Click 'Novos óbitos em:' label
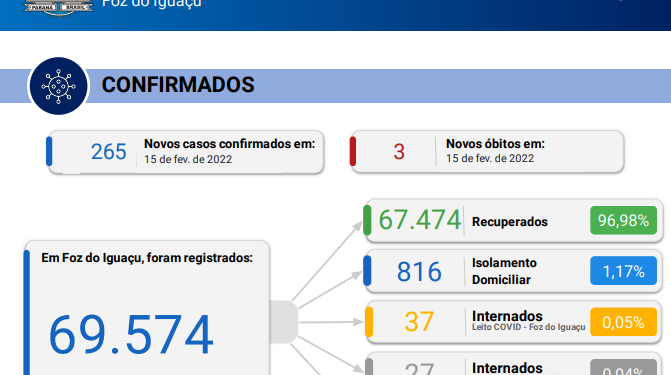This screenshot has height=375, width=671. pyautogui.click(x=495, y=143)
